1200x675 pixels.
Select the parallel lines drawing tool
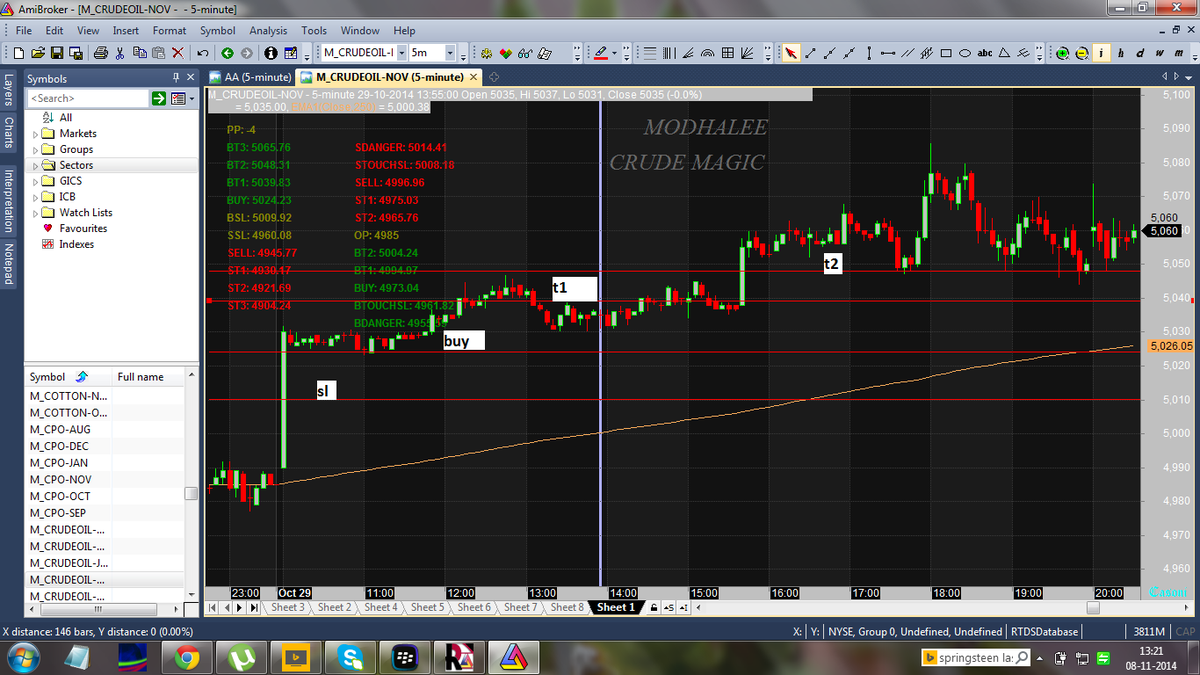(908, 53)
